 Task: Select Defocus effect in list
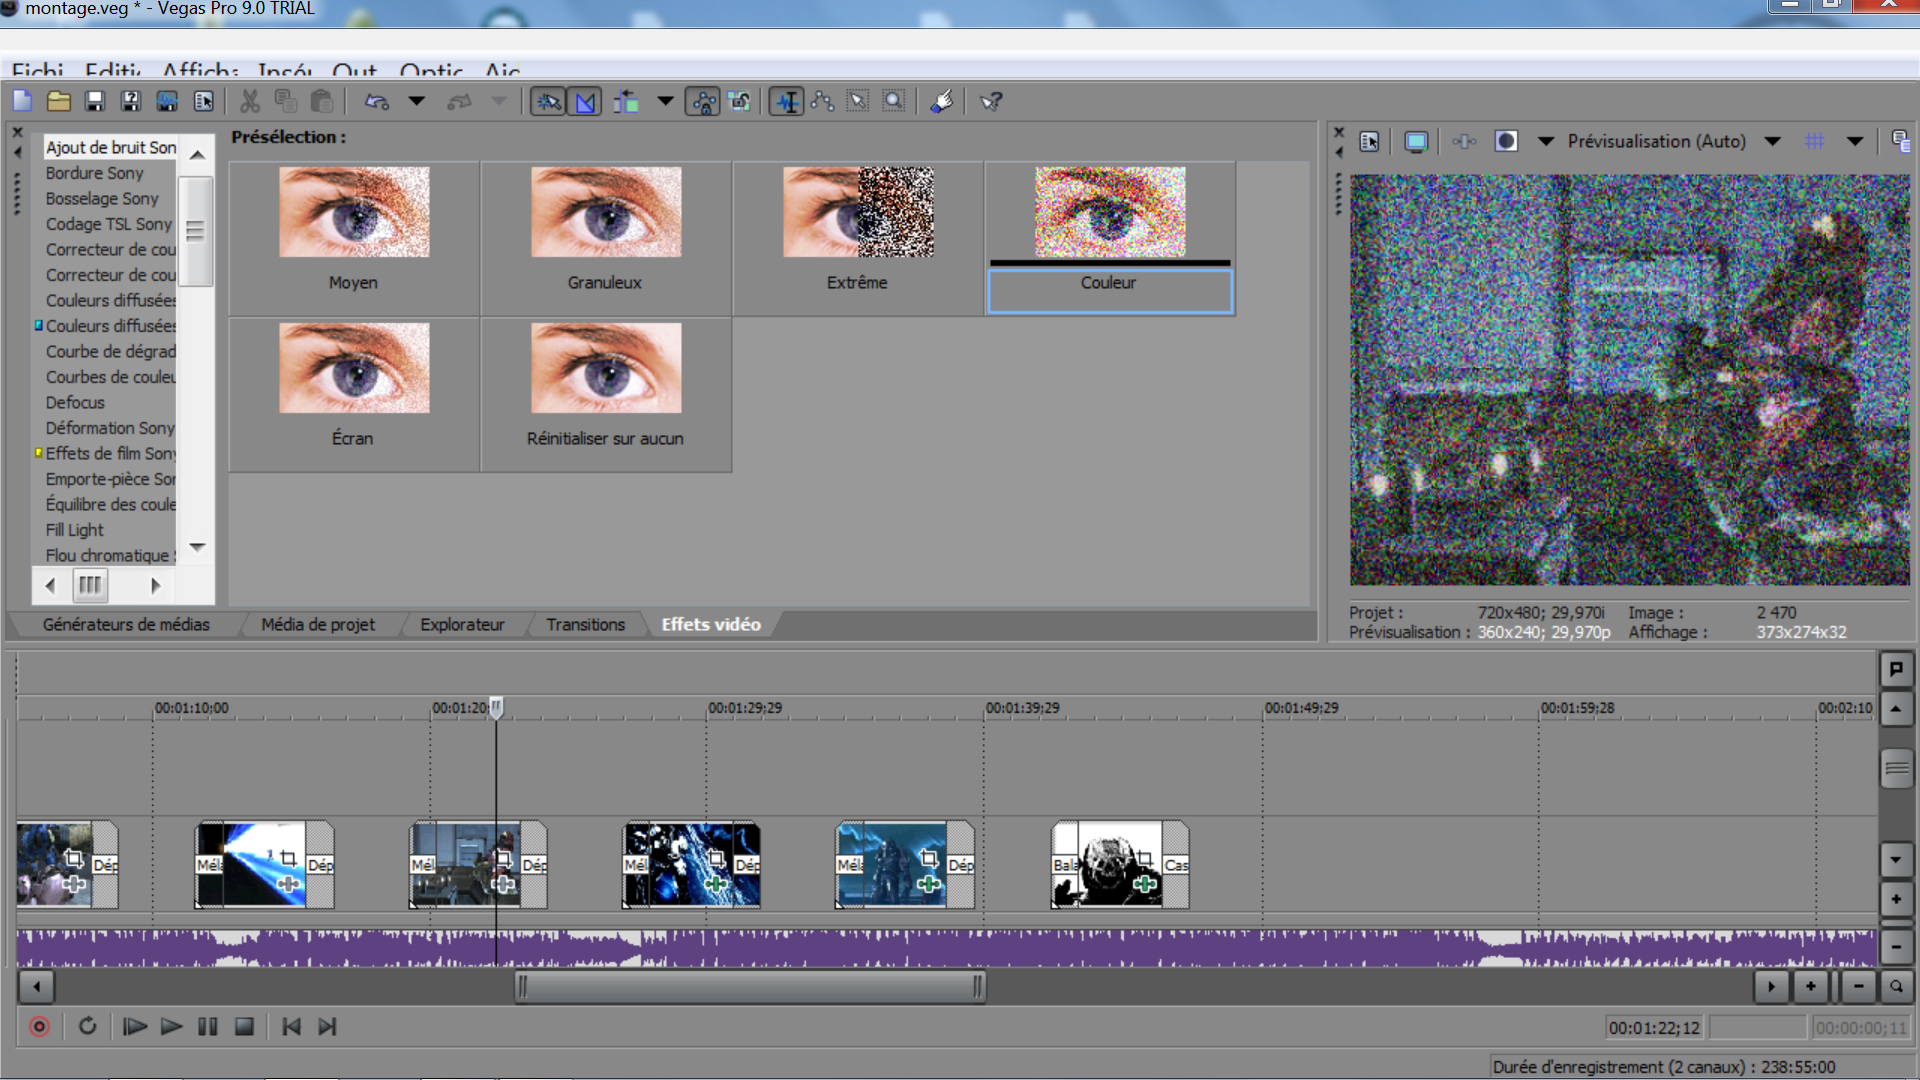click(x=75, y=402)
